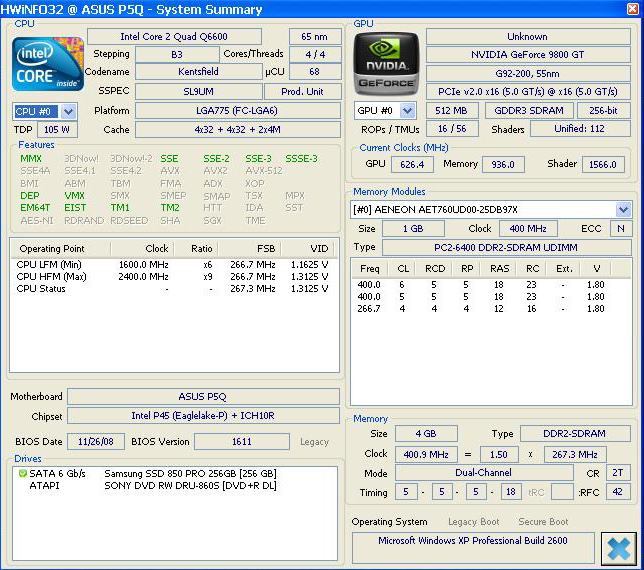The width and height of the screenshot is (644, 570).
Task: Click the green SATA drive status icon
Action: 23,473
